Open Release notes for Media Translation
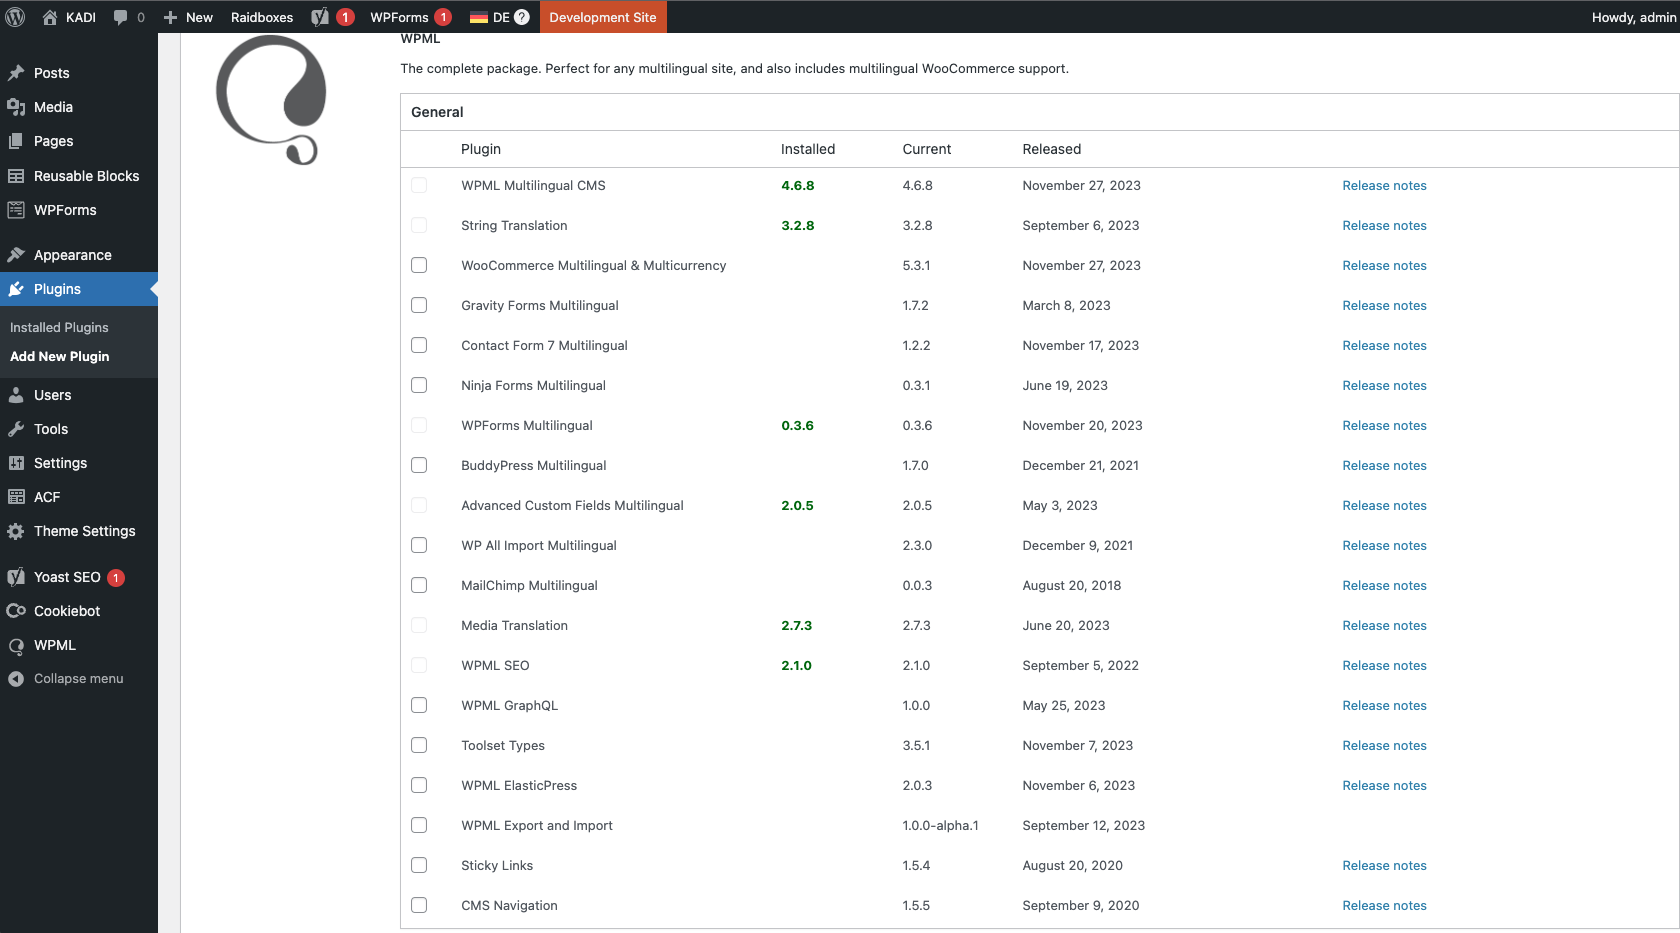Viewport: 1680px width, 933px height. click(x=1384, y=625)
